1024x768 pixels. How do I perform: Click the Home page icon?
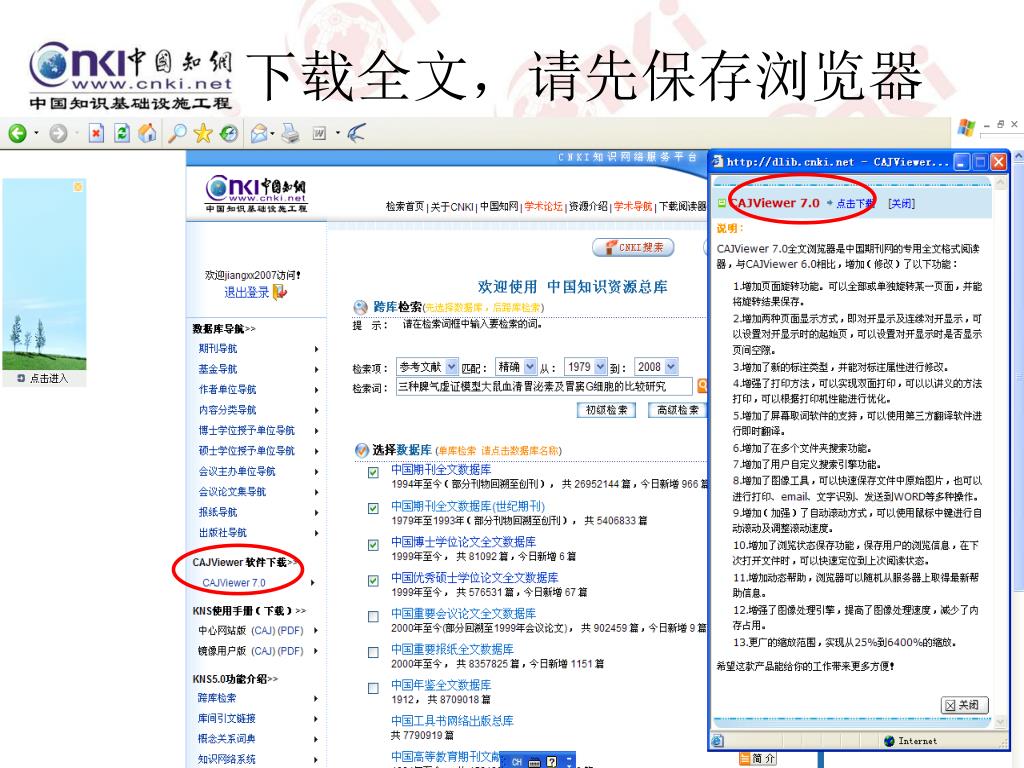coord(148,133)
